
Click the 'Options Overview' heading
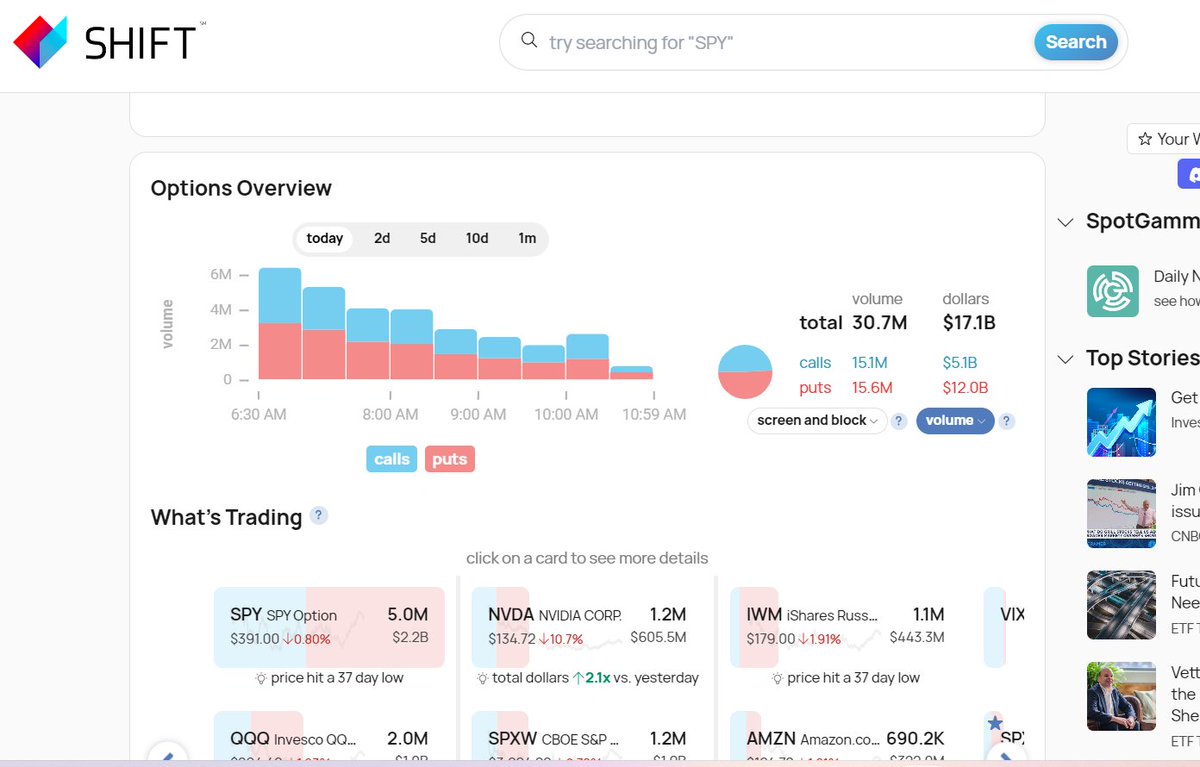coord(241,188)
